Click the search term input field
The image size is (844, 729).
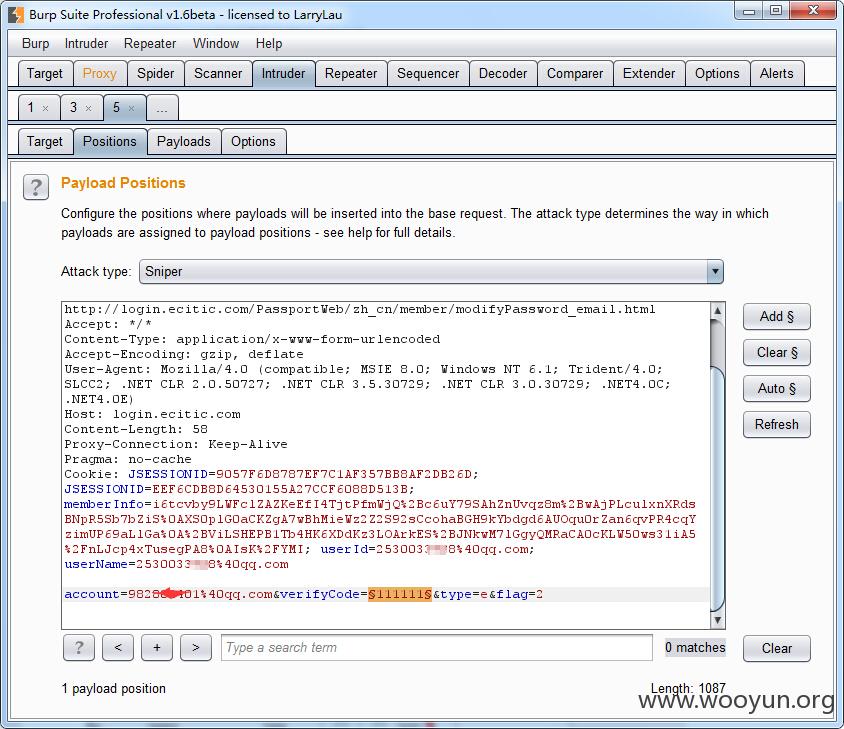click(x=437, y=647)
